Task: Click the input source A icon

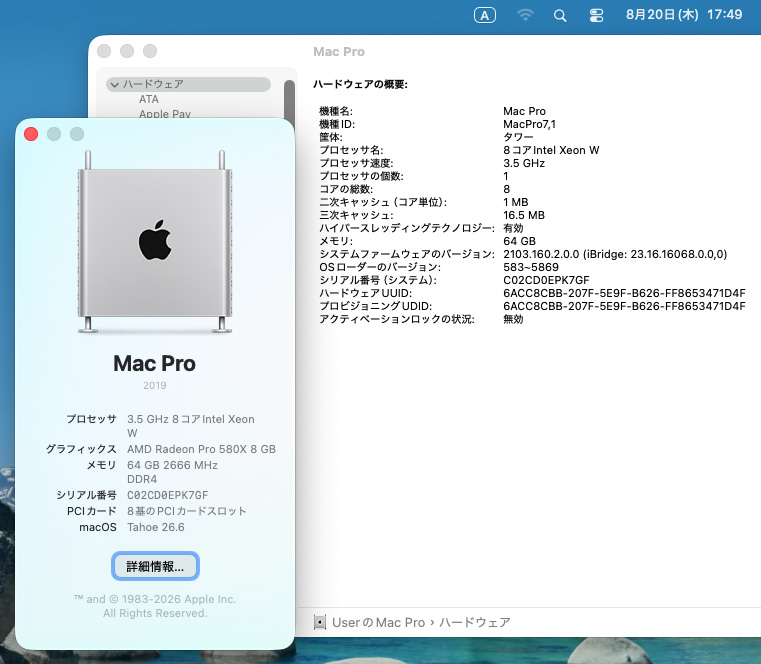Action: tap(484, 16)
